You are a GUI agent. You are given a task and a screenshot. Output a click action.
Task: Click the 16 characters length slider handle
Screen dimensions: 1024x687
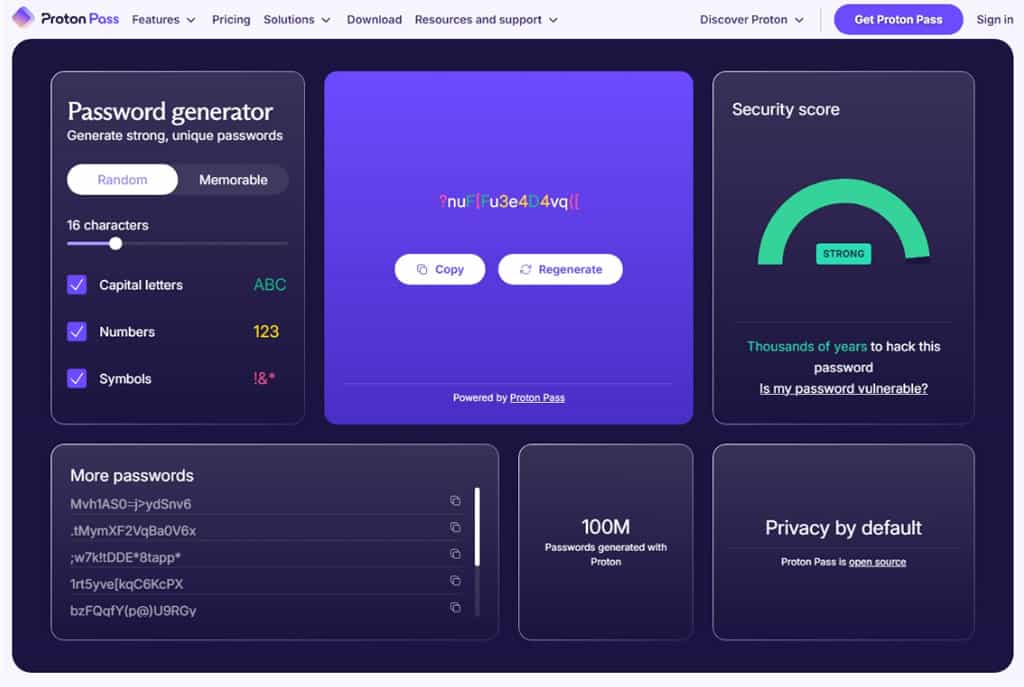click(x=116, y=244)
